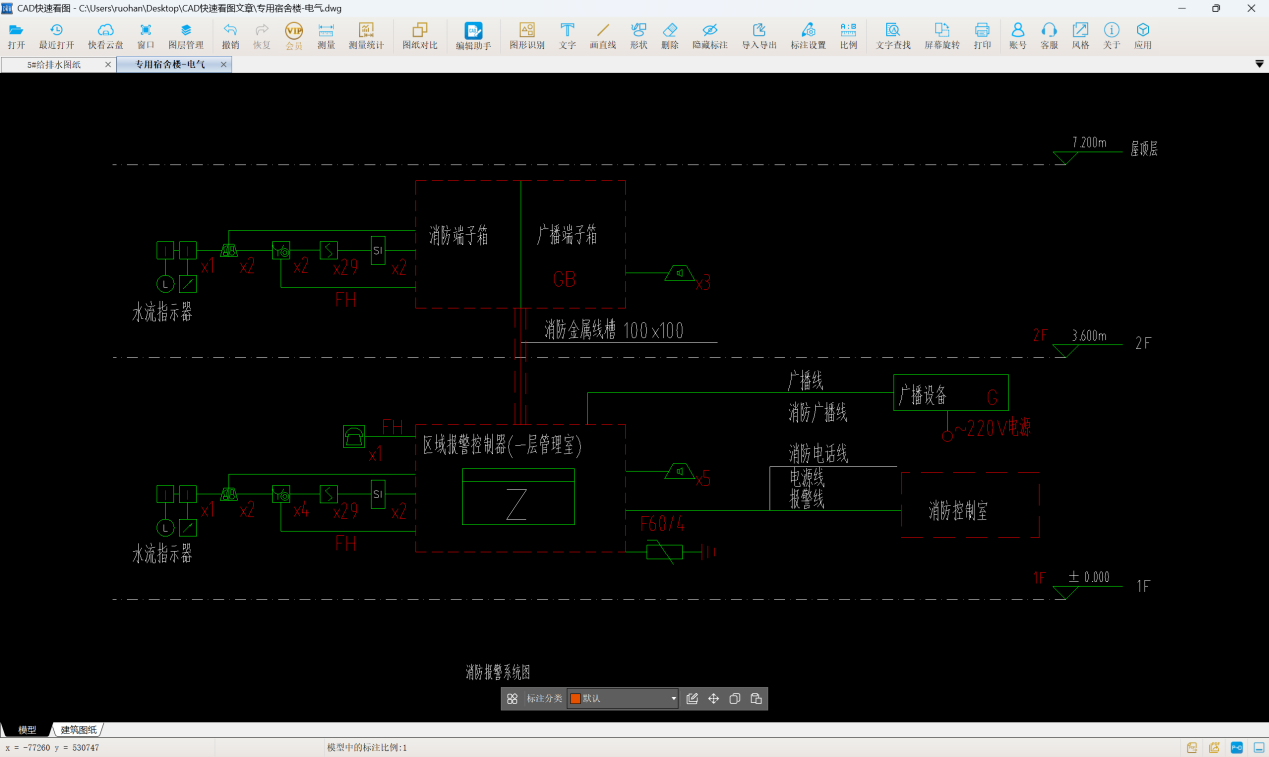Viewport: 1269px width, 757px height.
Task: Choose the 删除 eraser tool
Action: 670,36
